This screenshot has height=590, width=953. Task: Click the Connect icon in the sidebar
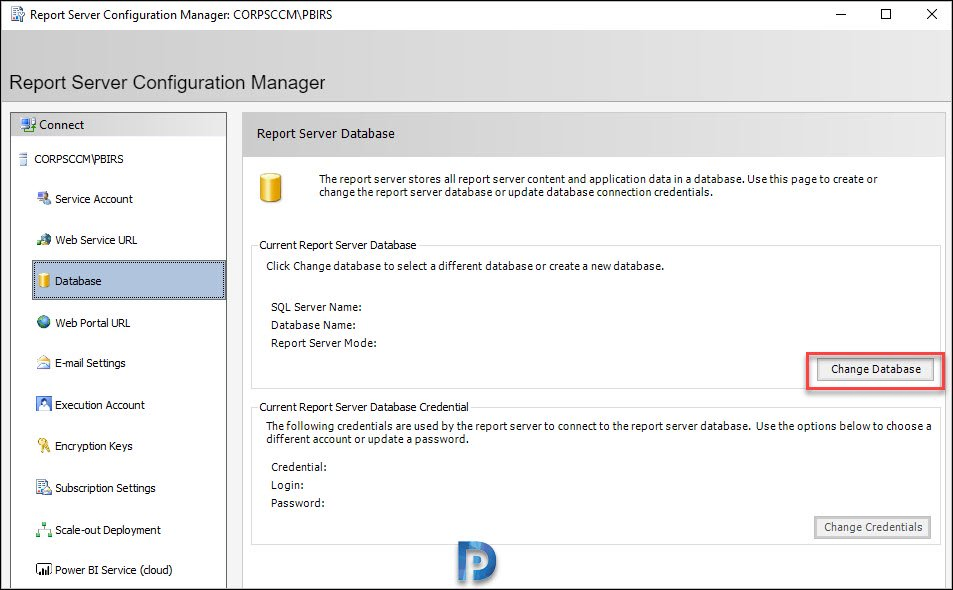point(28,125)
